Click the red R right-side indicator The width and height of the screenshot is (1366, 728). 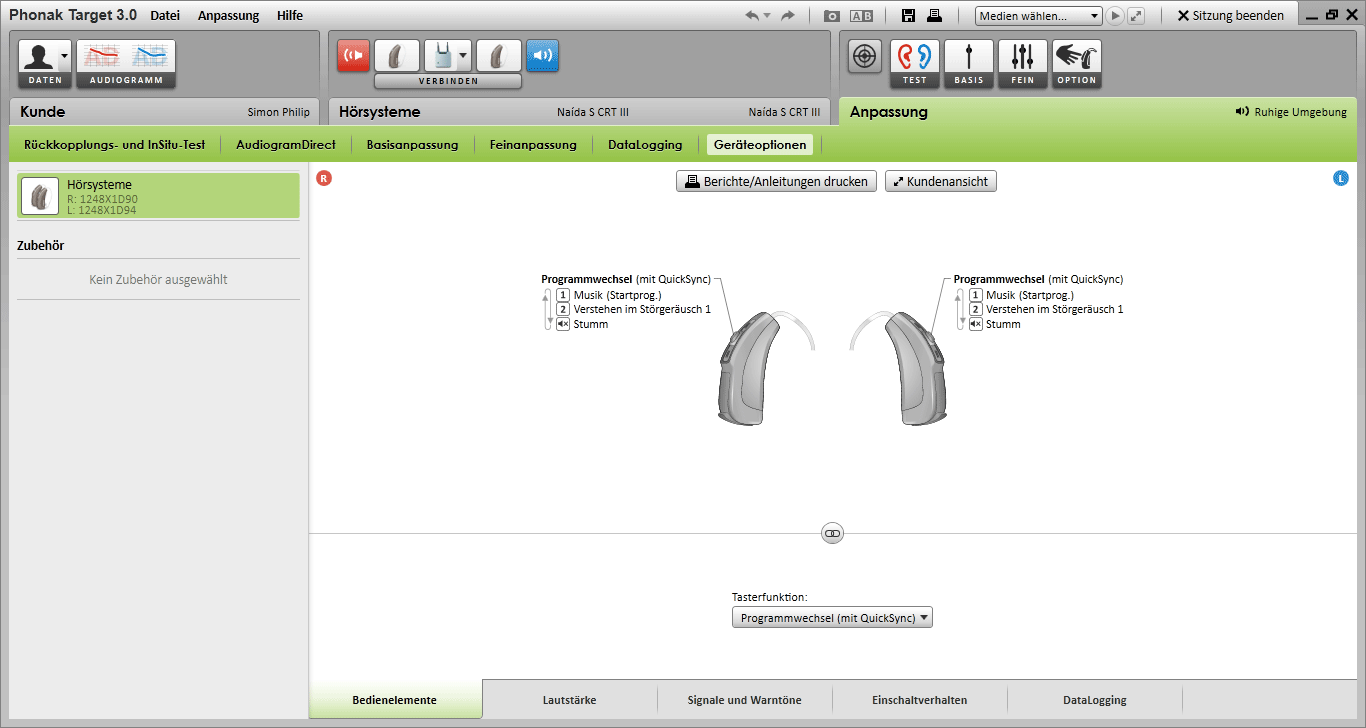click(x=324, y=178)
